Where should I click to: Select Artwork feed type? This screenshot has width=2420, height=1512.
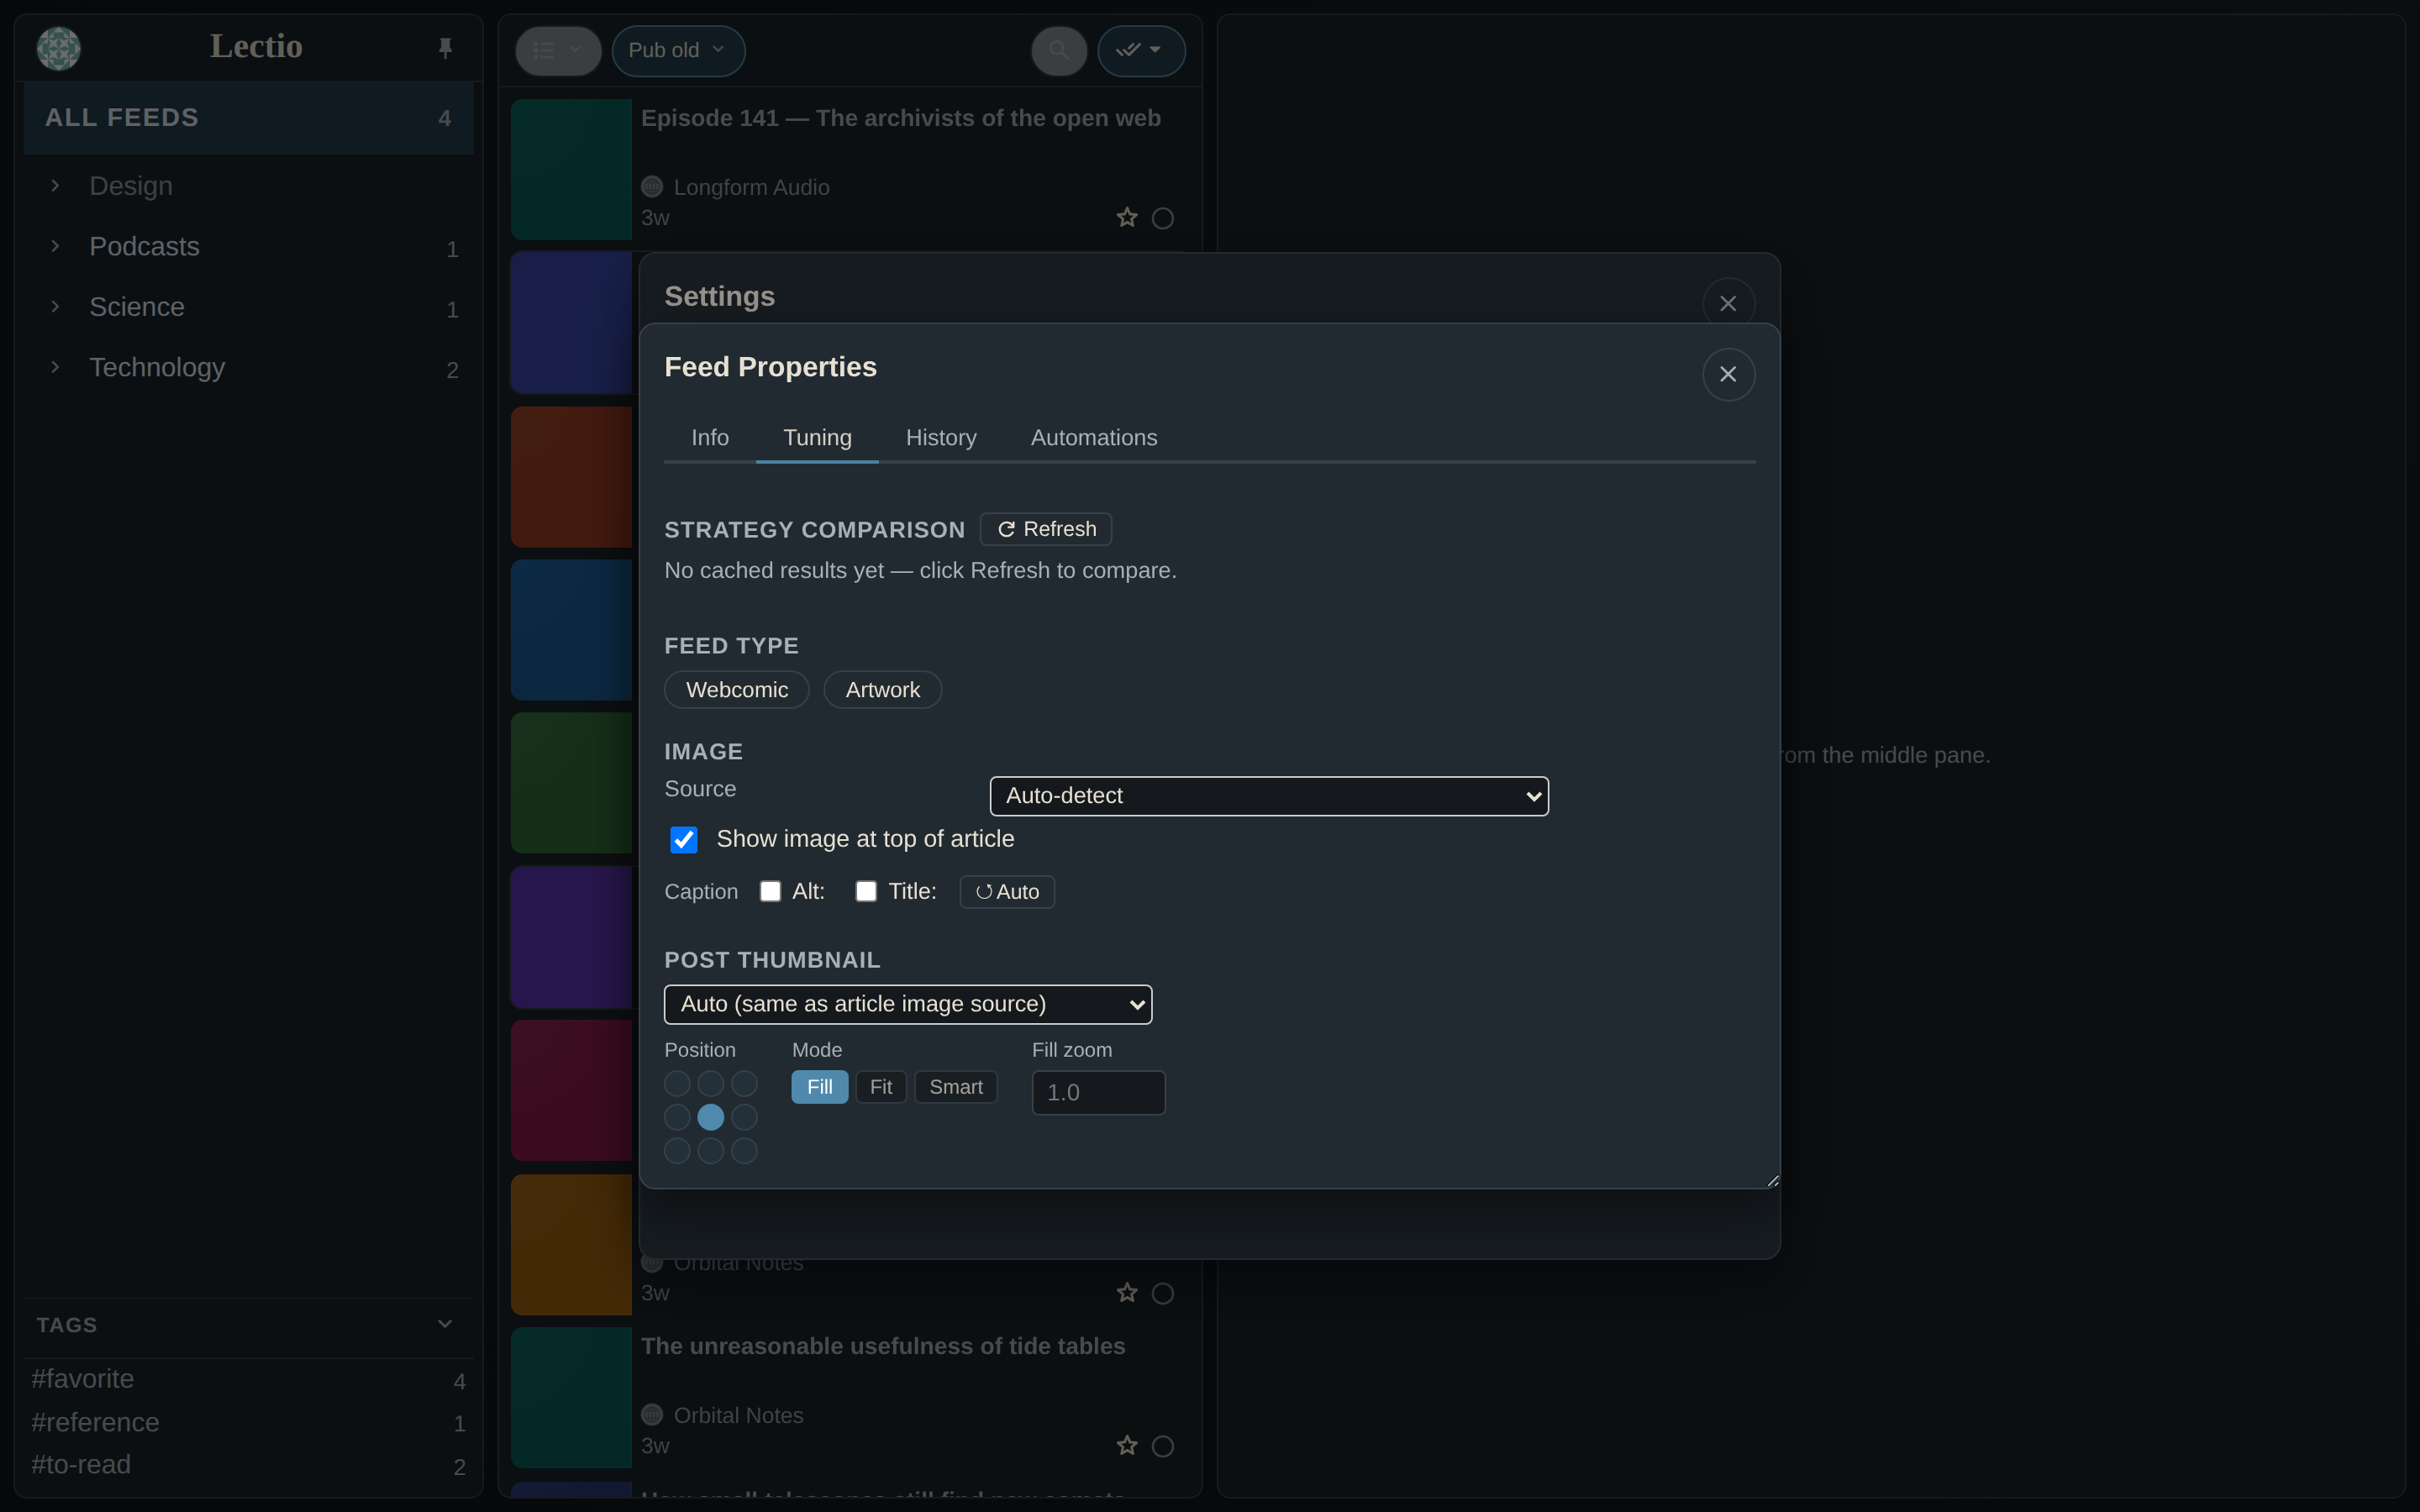pyautogui.click(x=882, y=690)
